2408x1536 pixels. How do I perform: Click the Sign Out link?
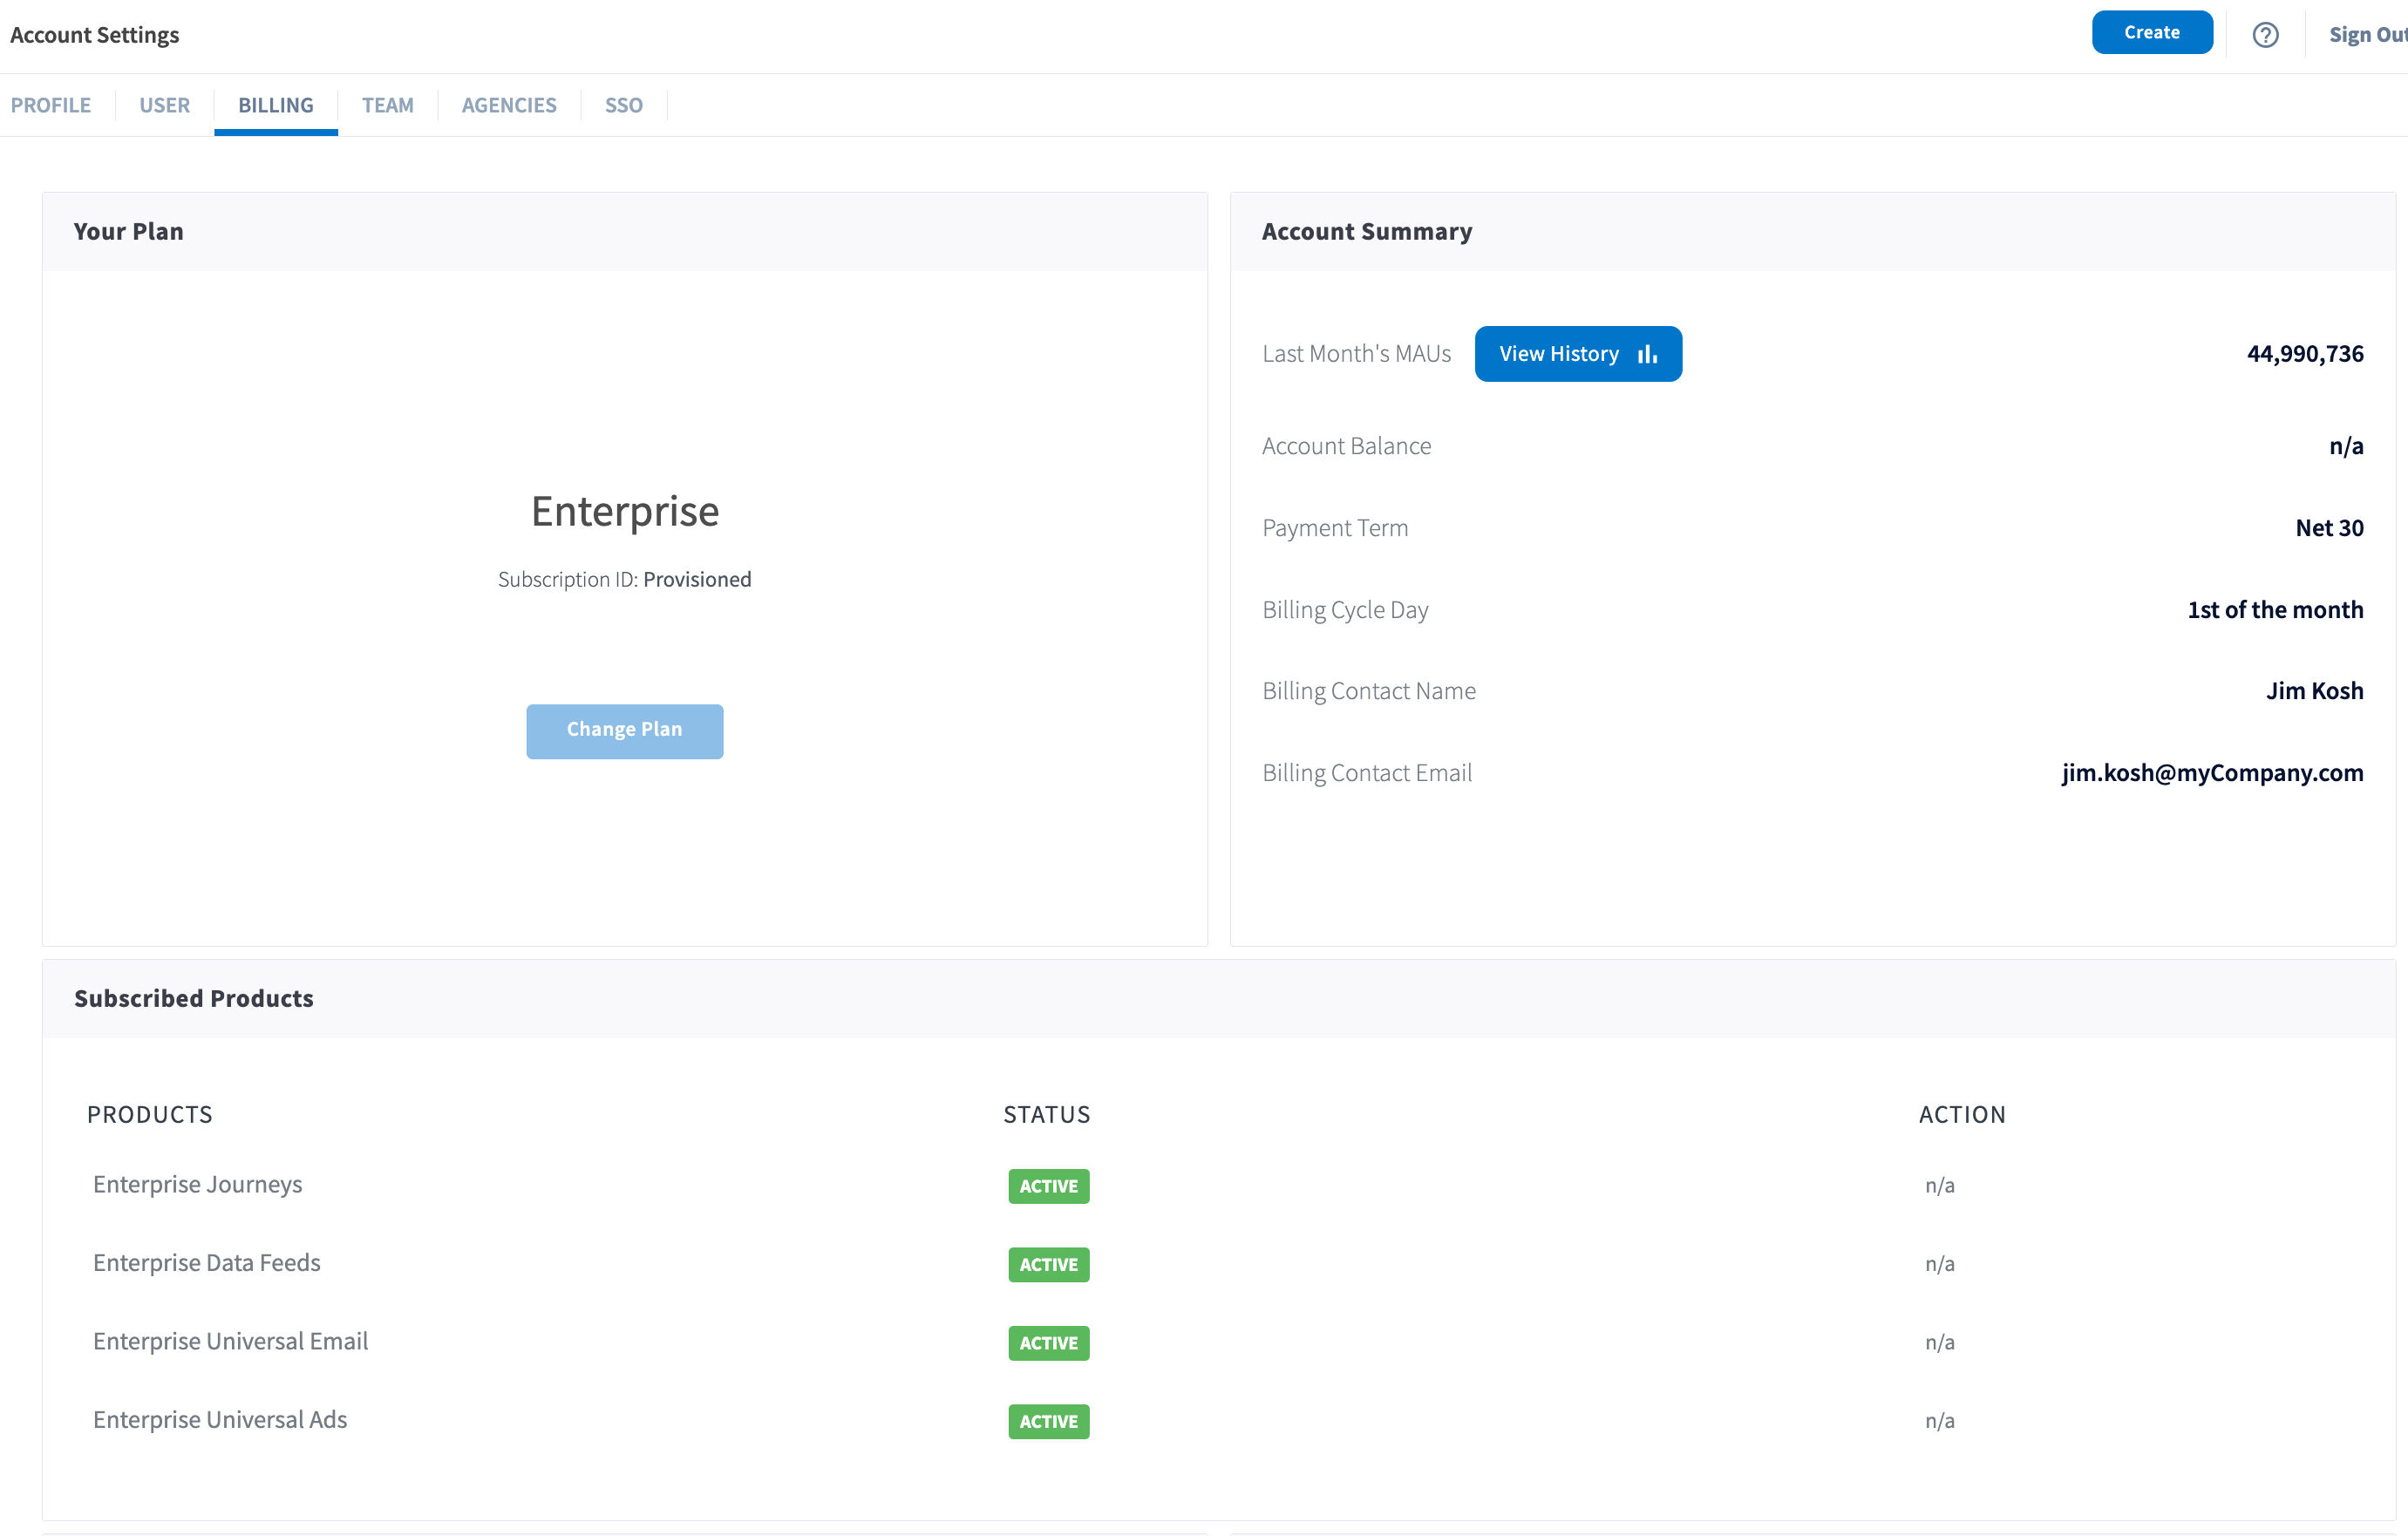point(2366,35)
